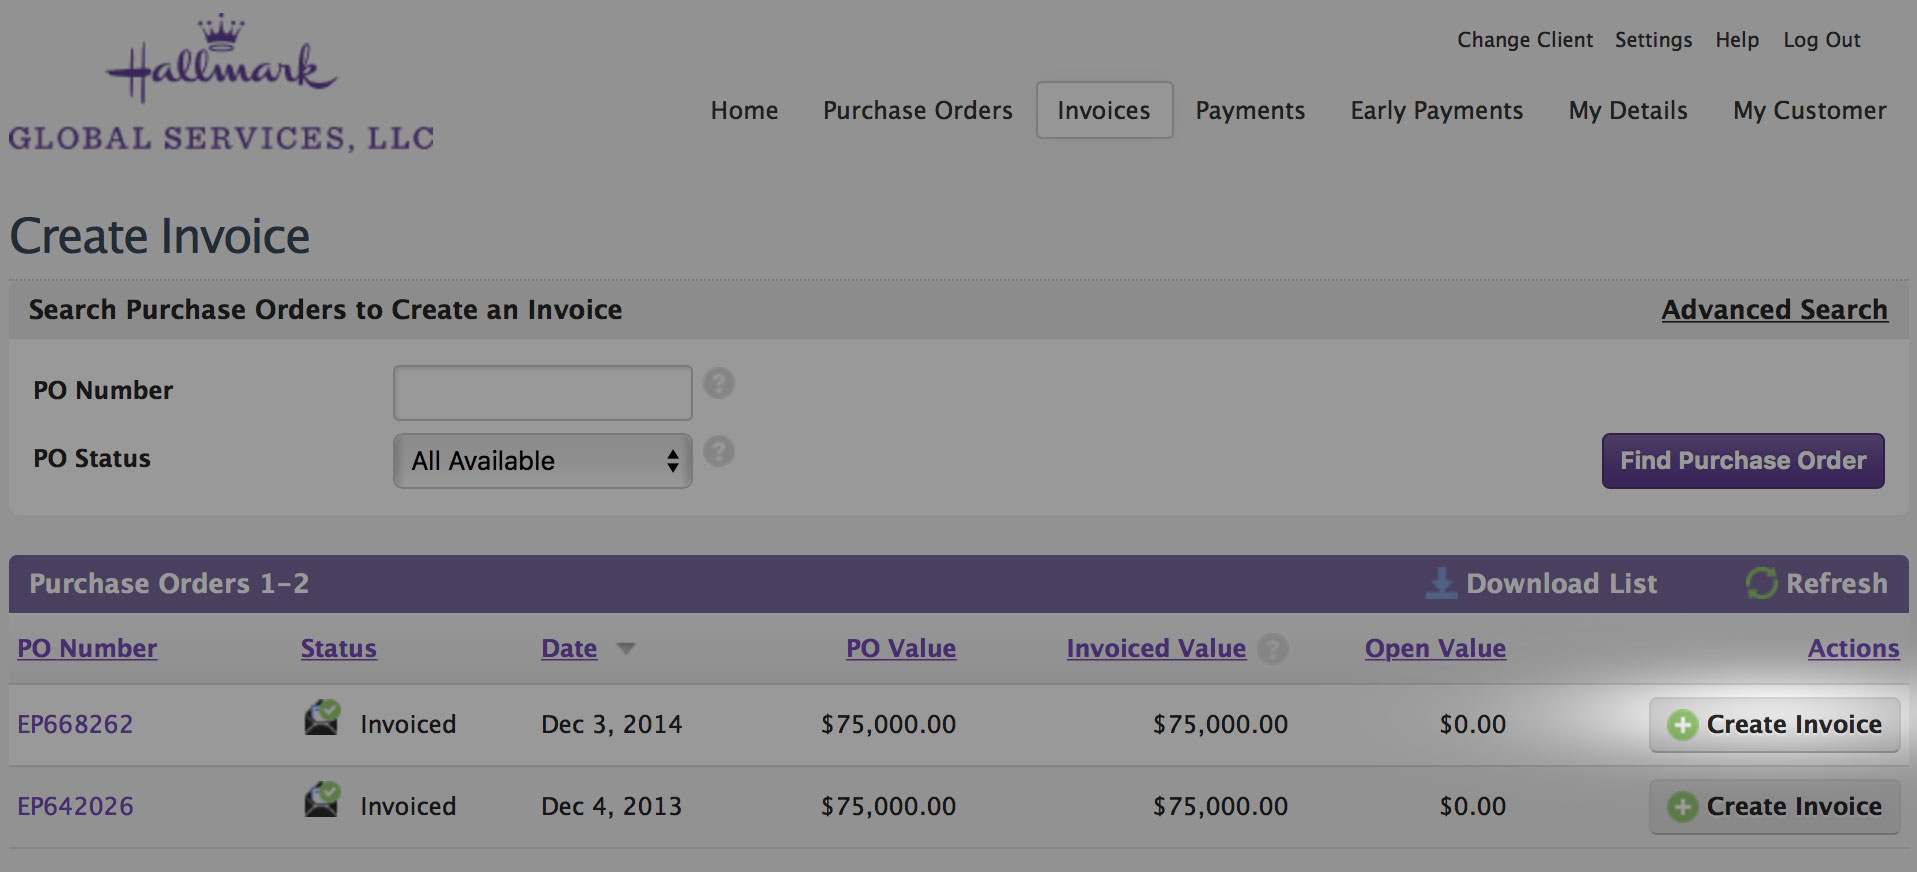Click green plus icon in EP668262 row
The height and width of the screenshot is (872, 1917).
click(x=1683, y=725)
